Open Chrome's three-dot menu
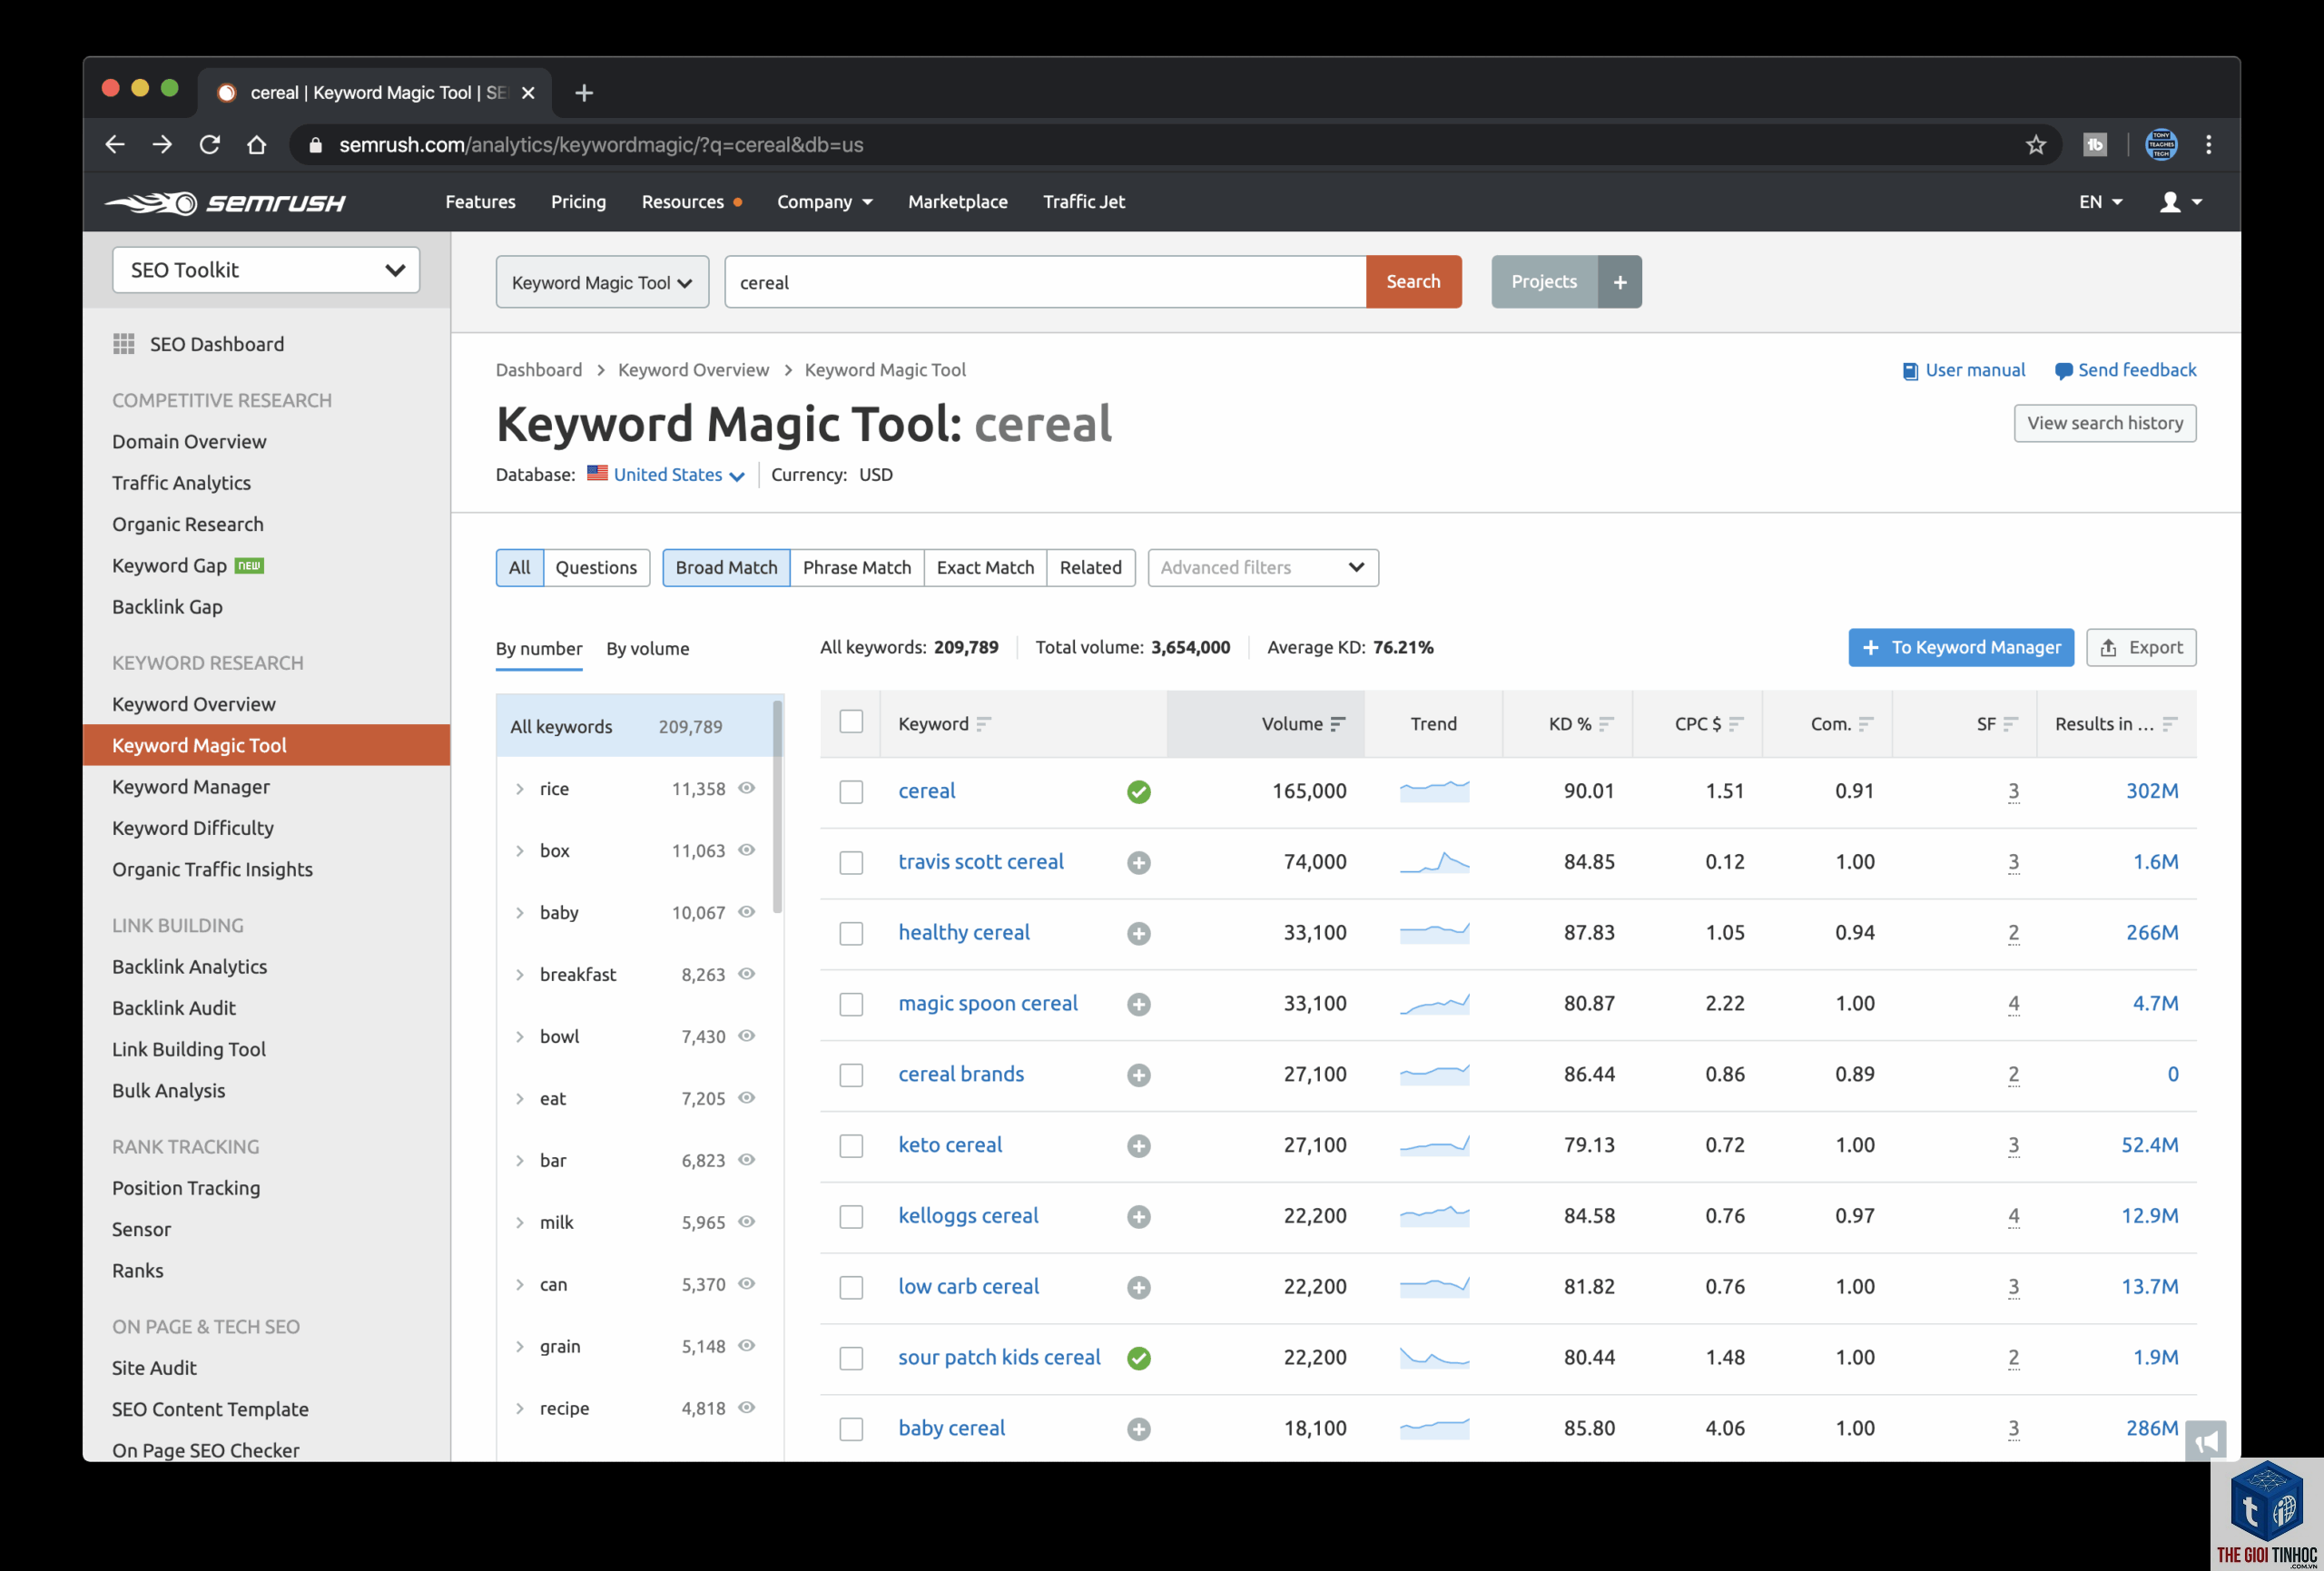This screenshot has height=1571, width=2324. (x=2208, y=145)
